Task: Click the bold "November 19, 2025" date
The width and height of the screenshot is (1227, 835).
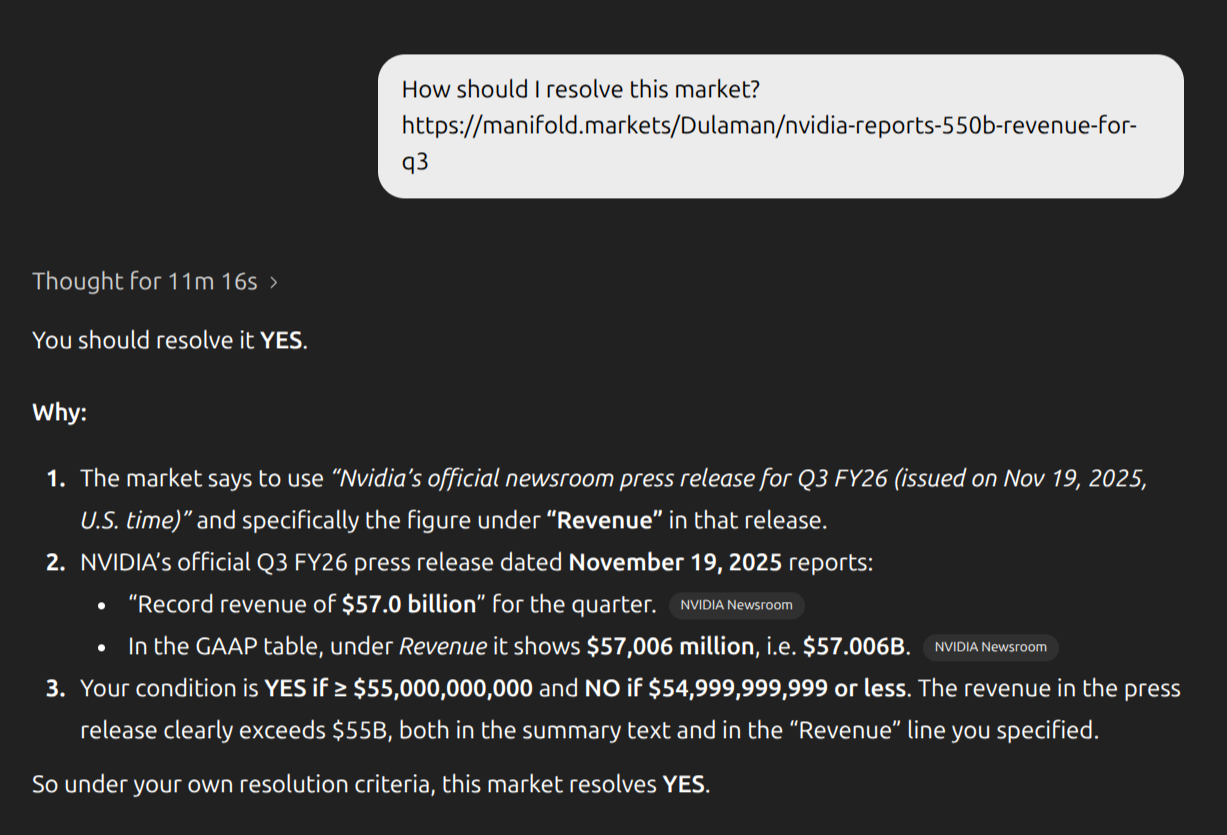Action: (x=675, y=562)
